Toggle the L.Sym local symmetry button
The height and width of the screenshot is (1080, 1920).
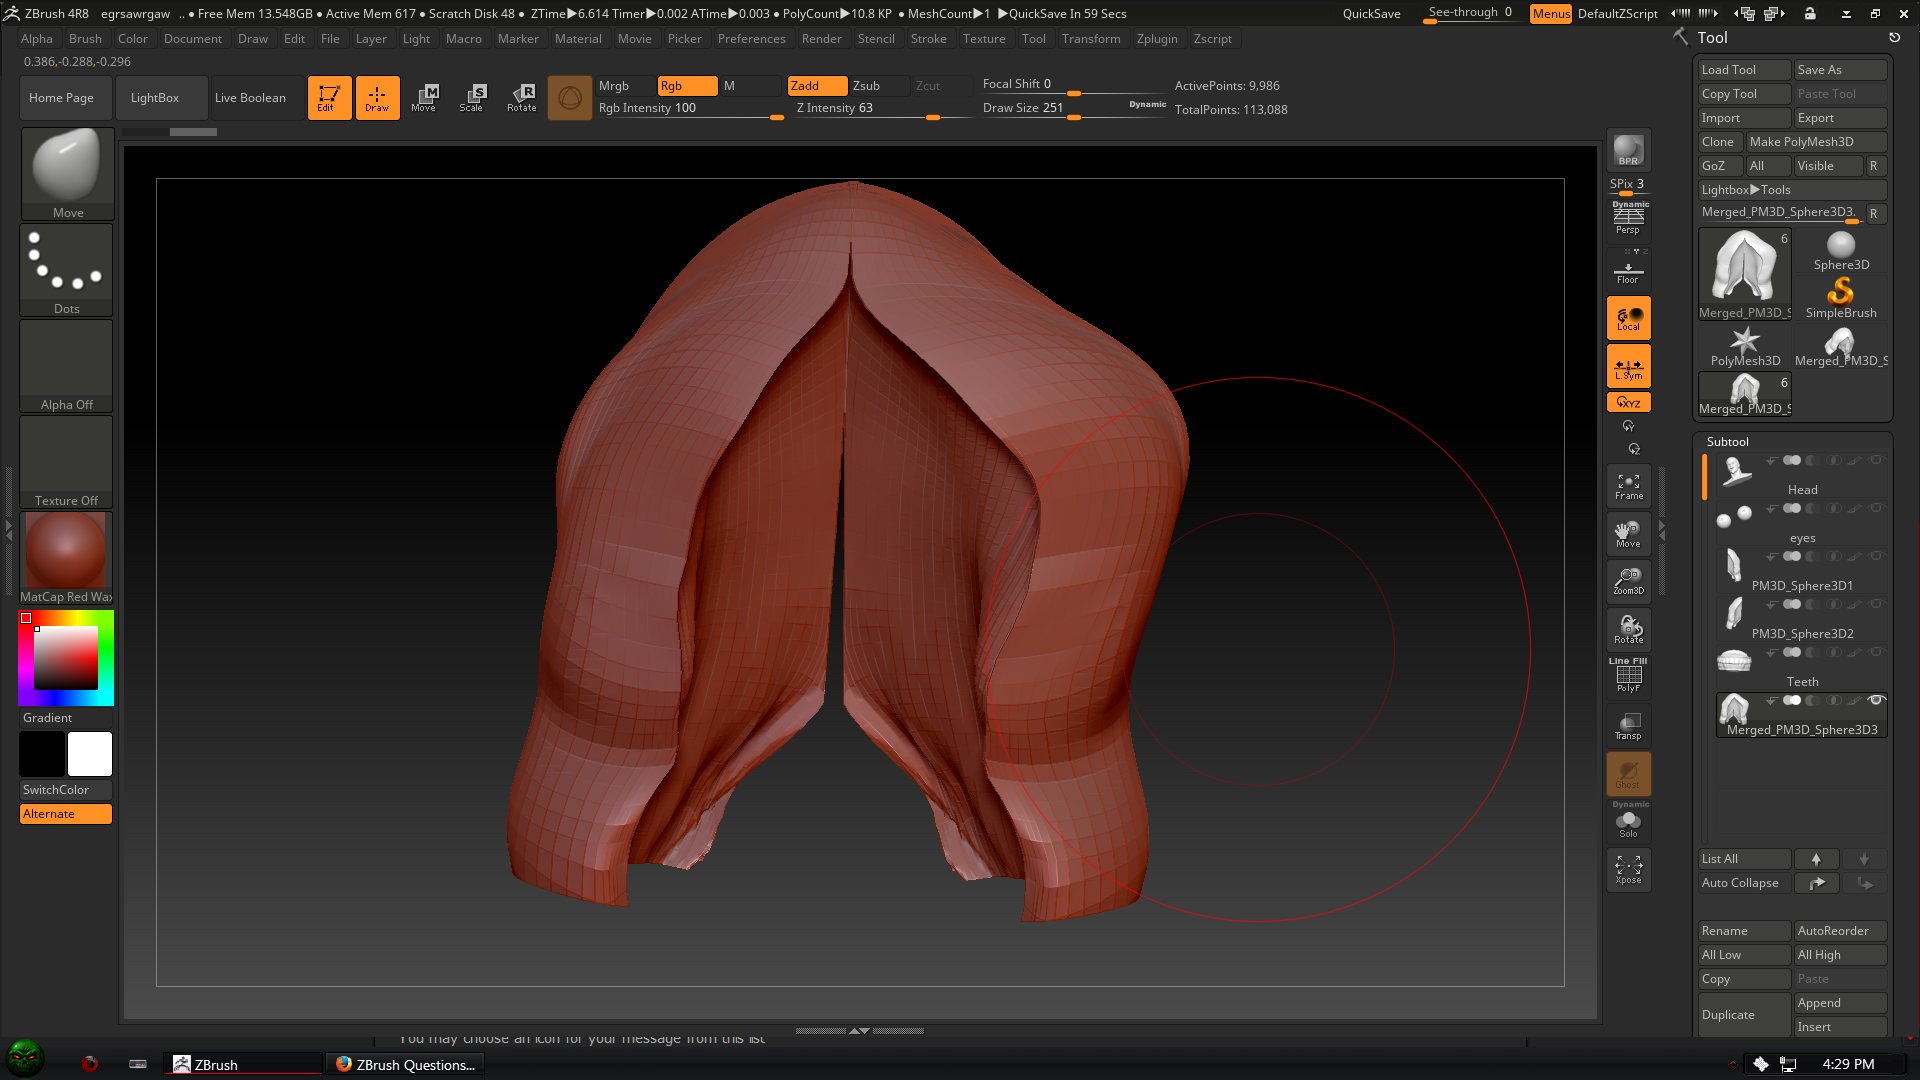[1628, 366]
